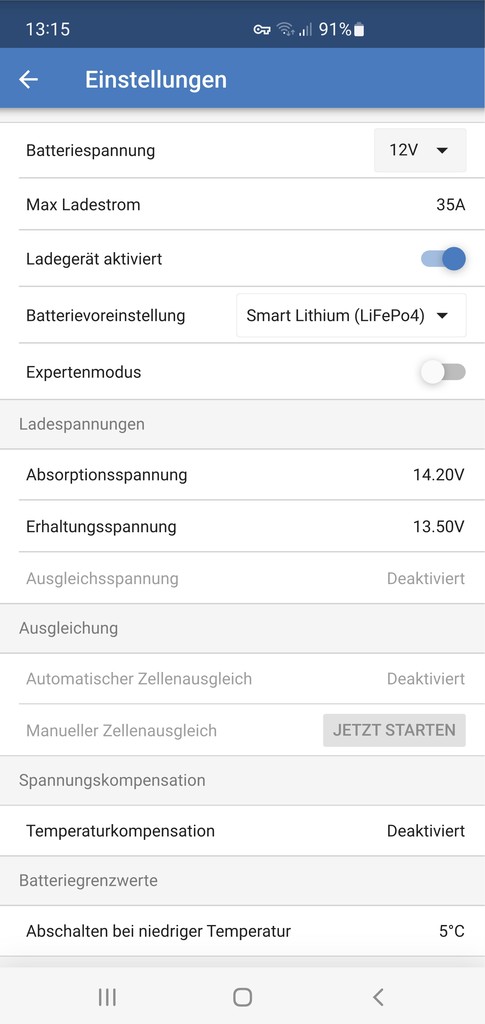Image resolution: width=485 pixels, height=1024 pixels.
Task: Tap the Automatischer Zellenausgleich row
Action: [x=242, y=679]
